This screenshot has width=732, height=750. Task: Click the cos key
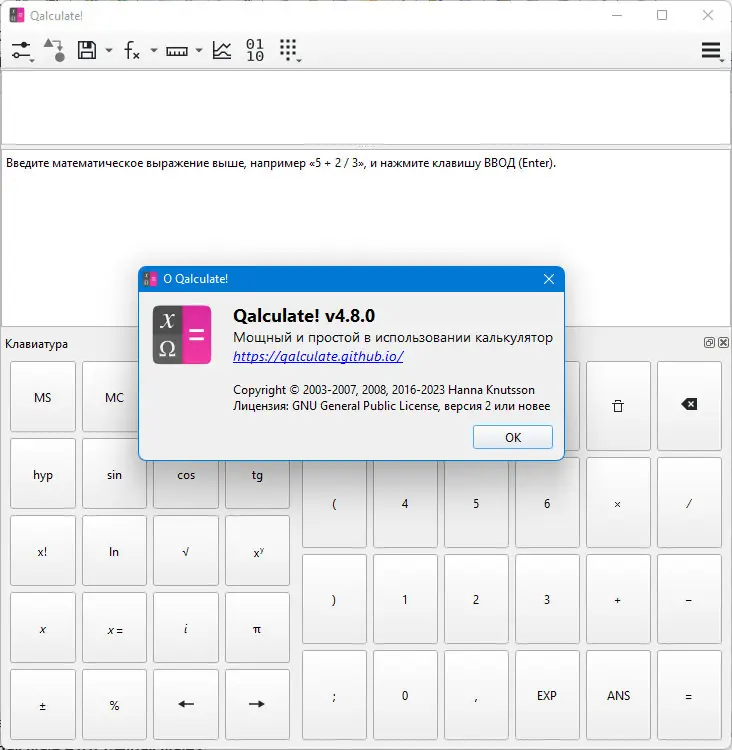[x=186, y=484]
